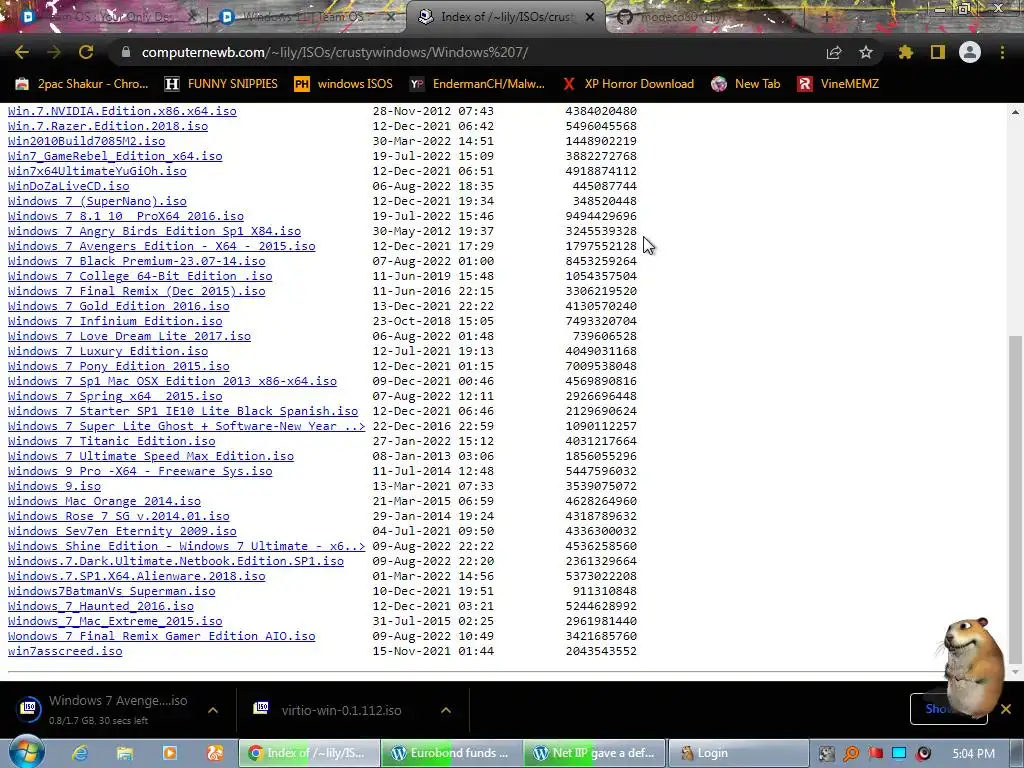This screenshot has width=1024, height=768.
Task: Click the red flag tray icon
Action: (x=875, y=754)
